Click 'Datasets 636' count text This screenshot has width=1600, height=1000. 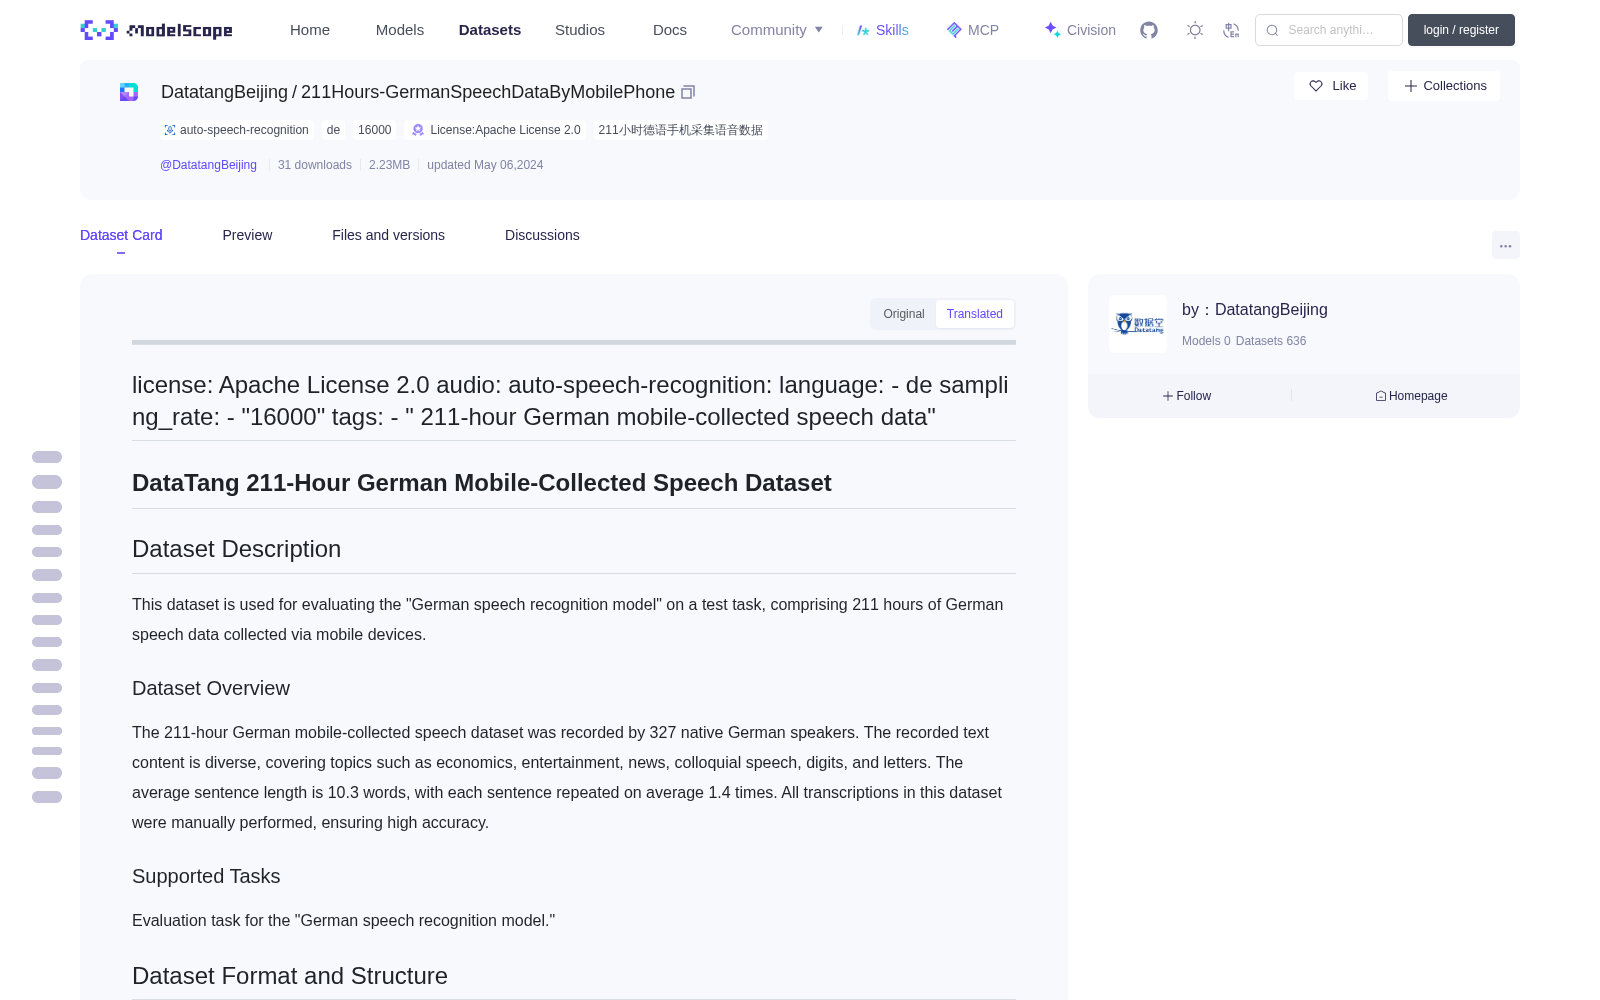[x=1271, y=341]
